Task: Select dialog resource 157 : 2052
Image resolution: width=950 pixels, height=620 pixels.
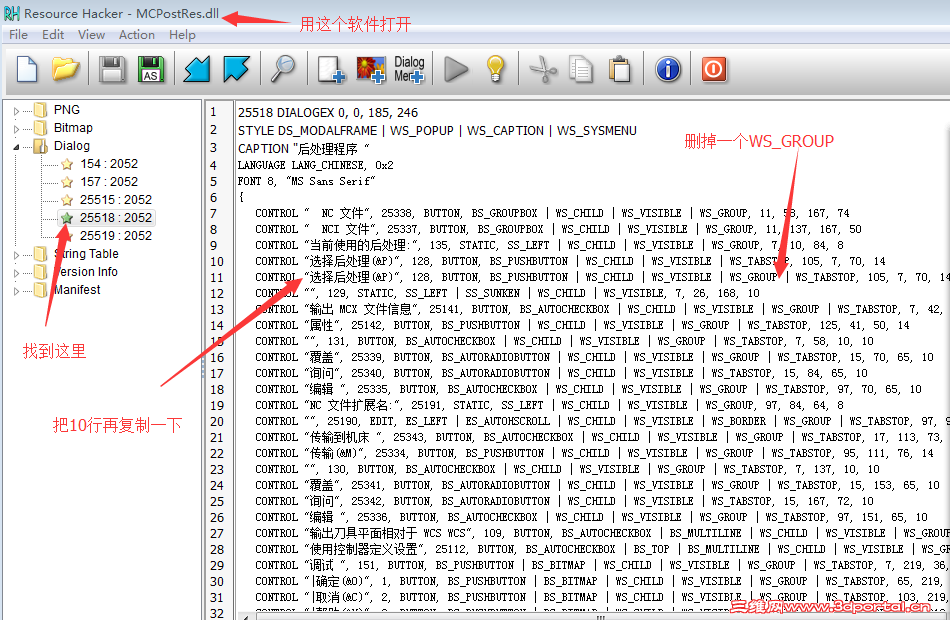Action: pos(109,182)
